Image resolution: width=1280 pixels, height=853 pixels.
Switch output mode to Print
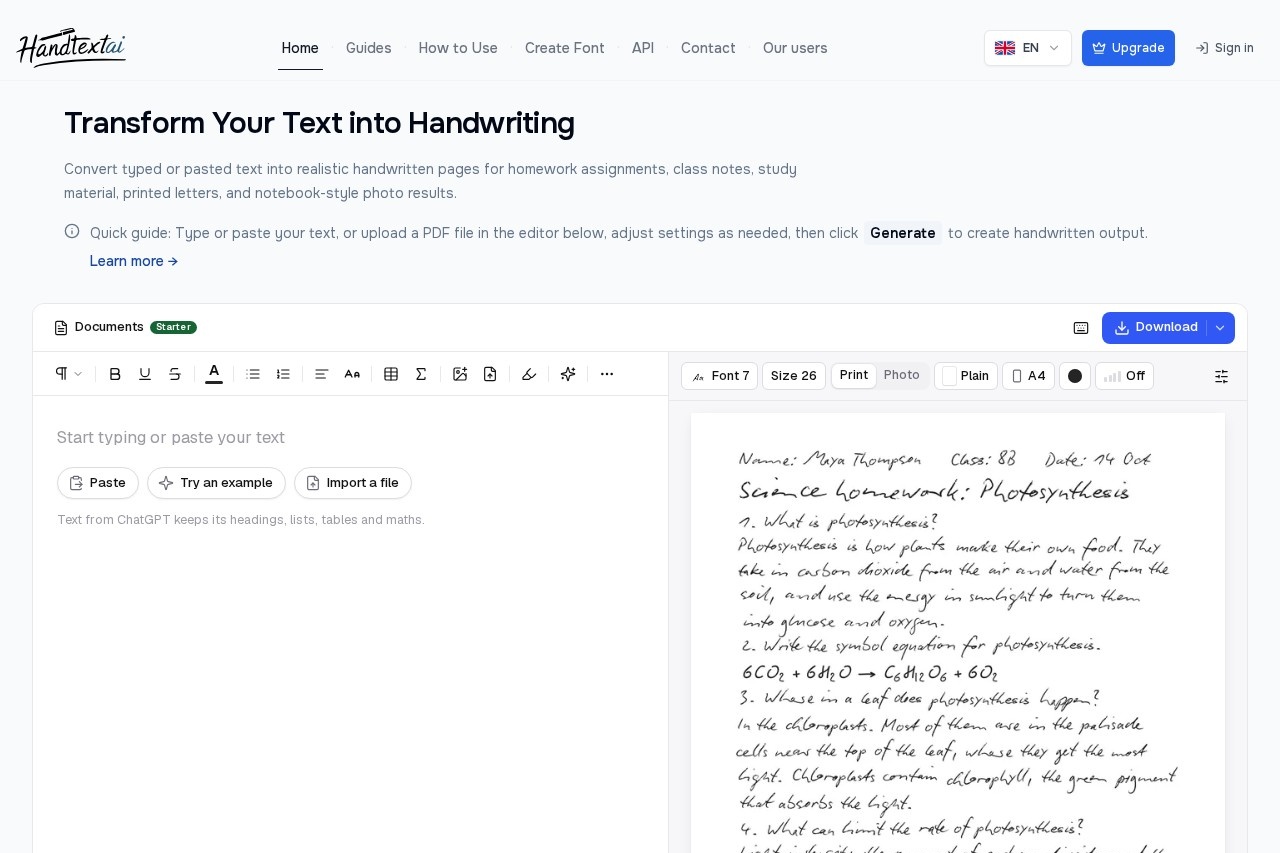[854, 375]
